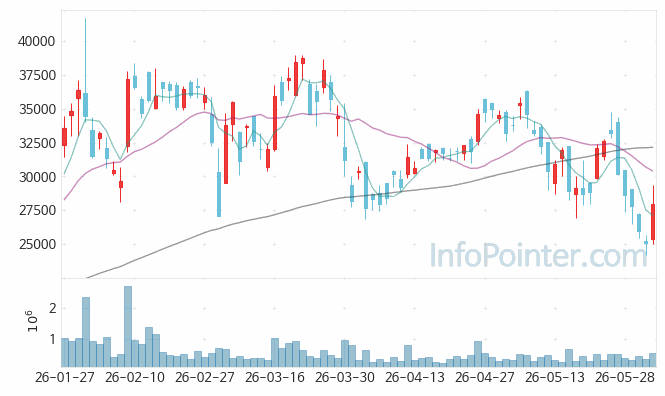Select the last red candle at chart's right edge
The width and height of the screenshot is (665, 396).
[653, 215]
